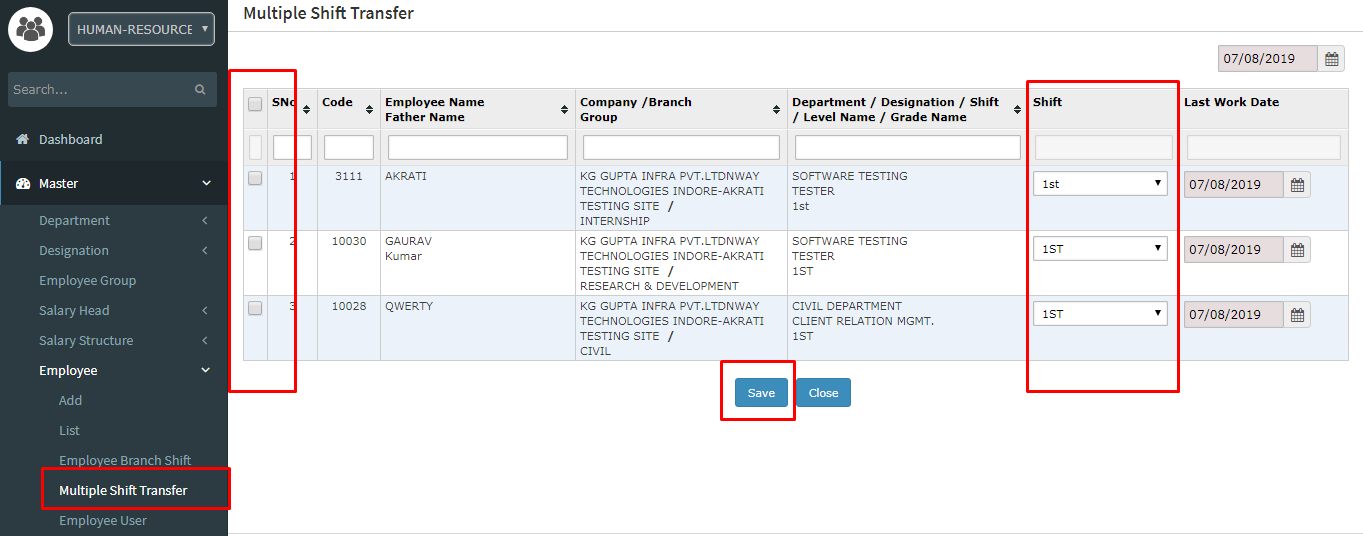1363x536 pixels.
Task: Click the search magnifier icon in the sidebar
Action: tap(200, 90)
